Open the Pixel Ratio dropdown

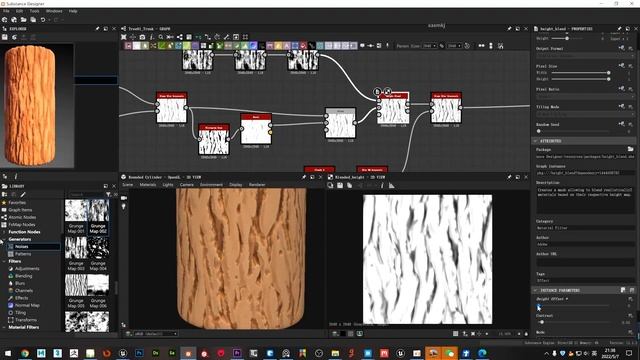pyautogui.click(x=585, y=96)
